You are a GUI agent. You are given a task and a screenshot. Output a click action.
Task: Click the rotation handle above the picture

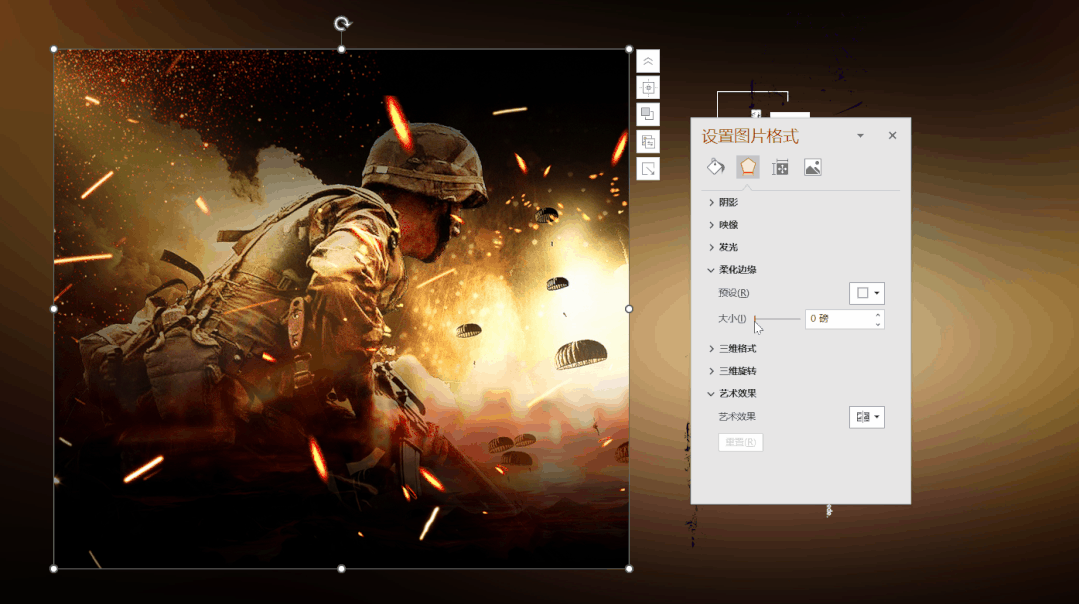pyautogui.click(x=342, y=24)
